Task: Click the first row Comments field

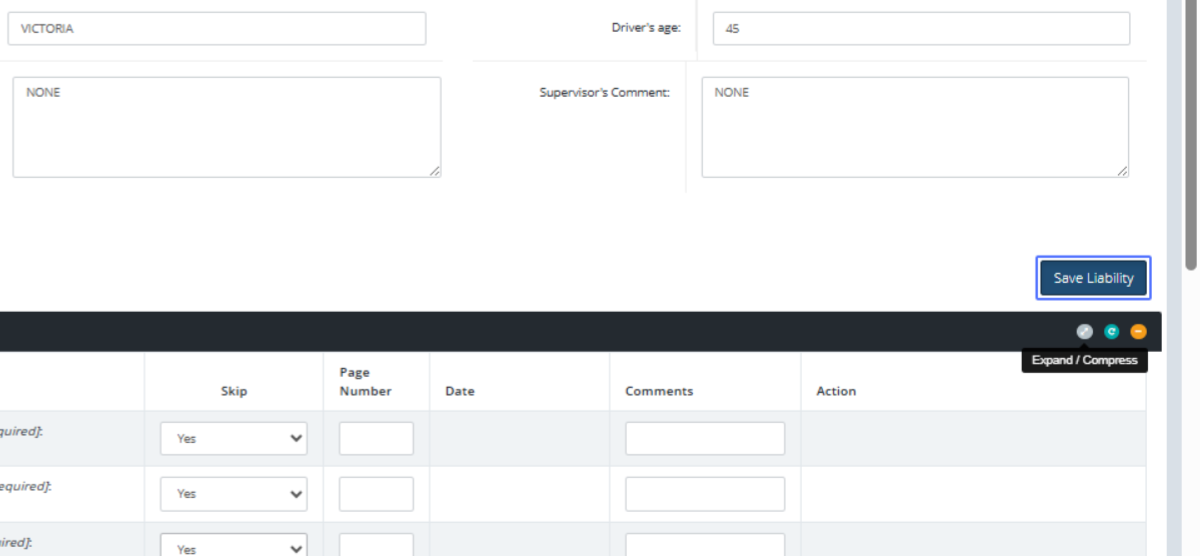Action: point(705,438)
